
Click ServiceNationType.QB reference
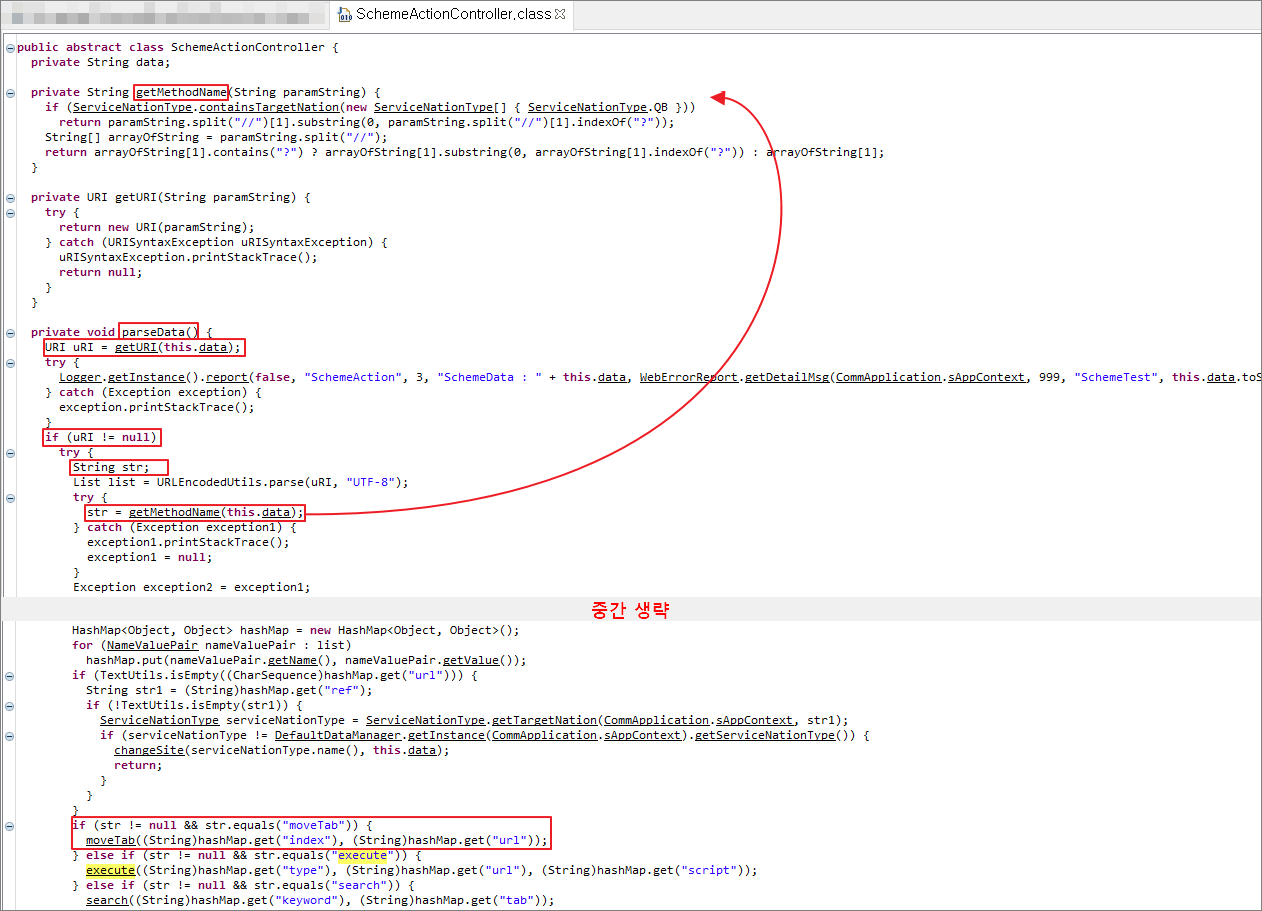[598, 107]
